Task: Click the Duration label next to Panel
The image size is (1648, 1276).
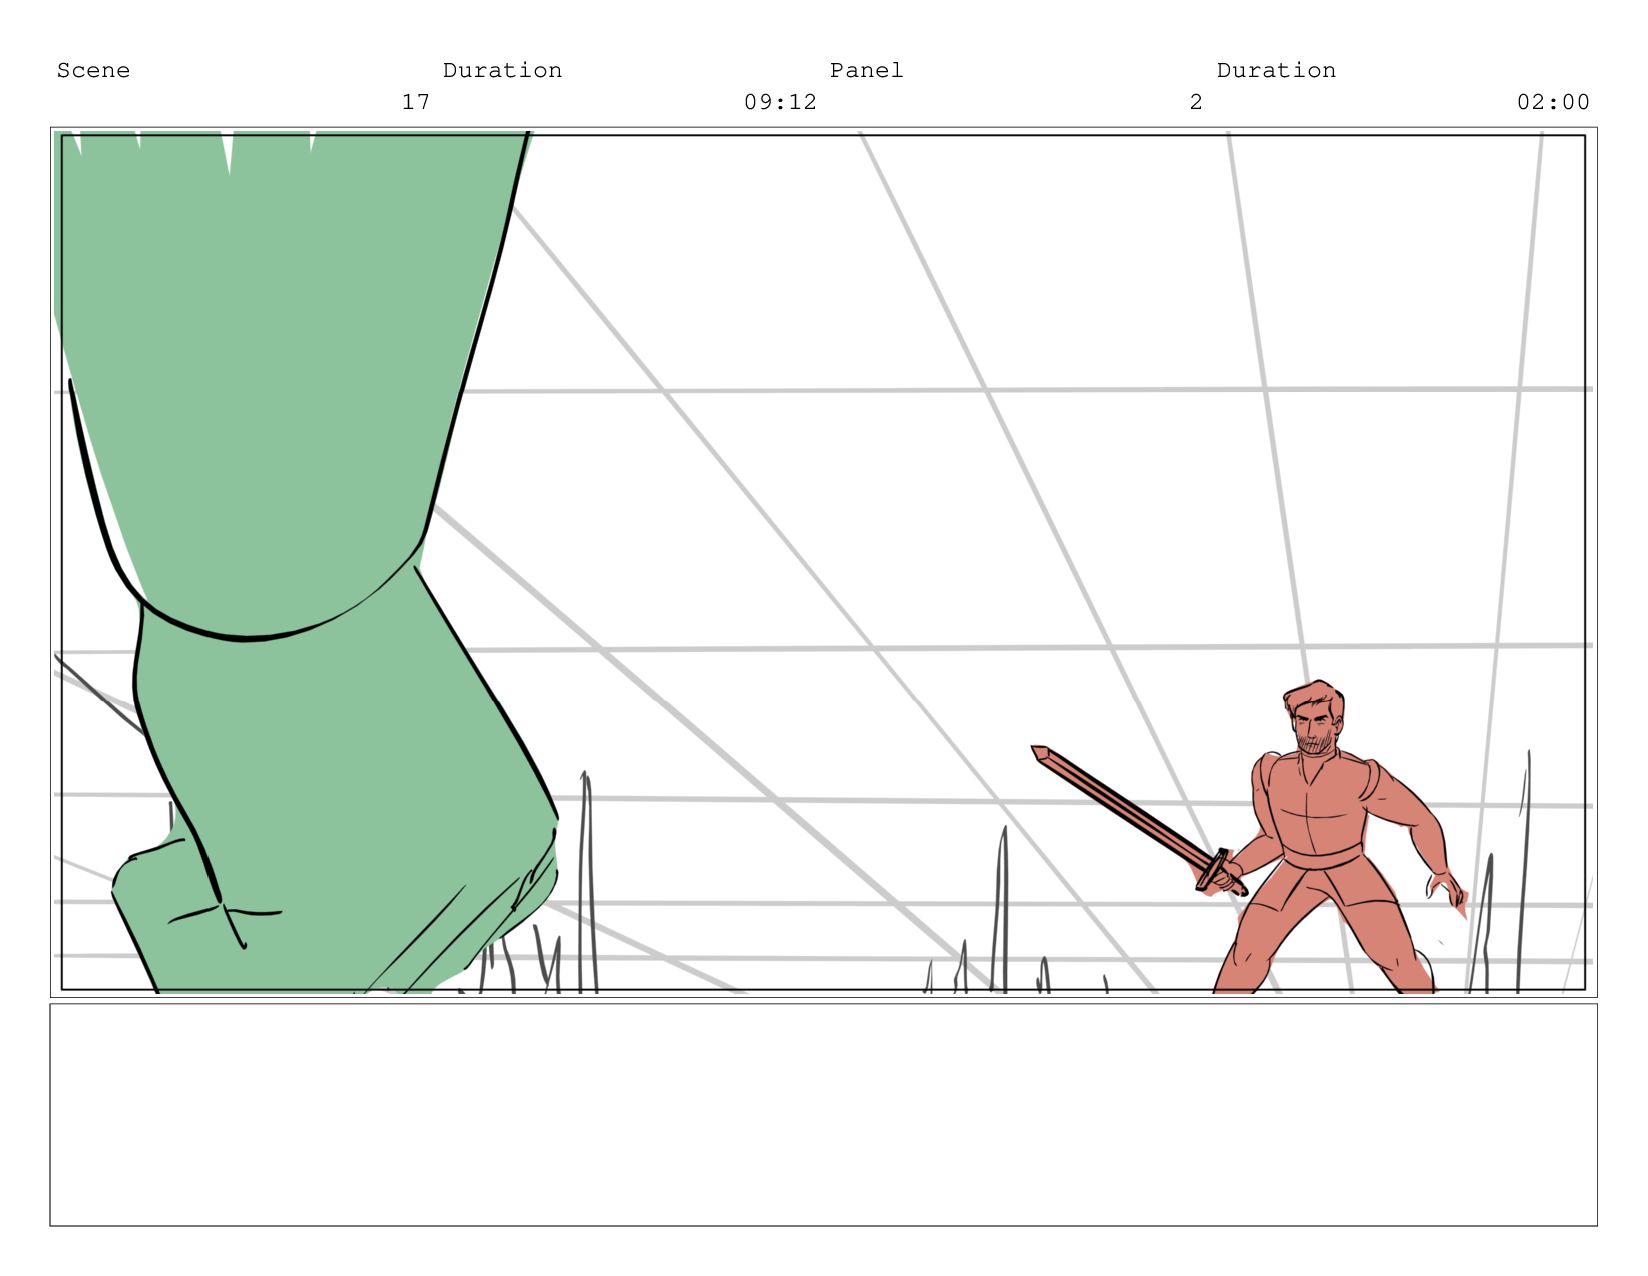Action: (1276, 70)
